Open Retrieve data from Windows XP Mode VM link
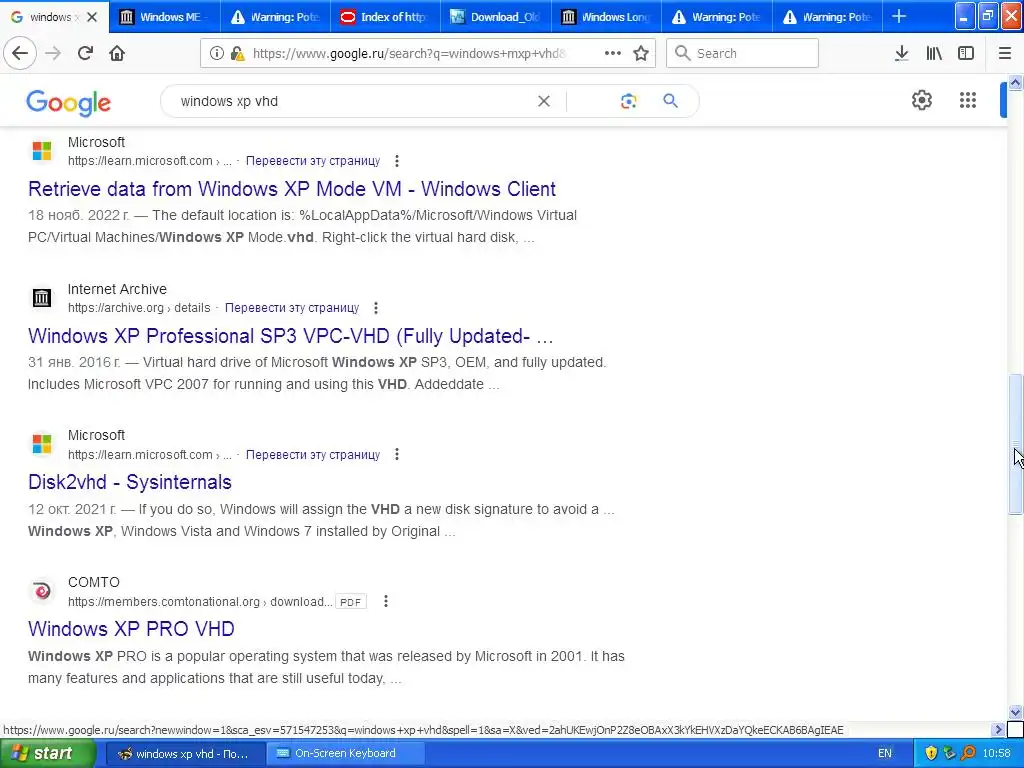 pos(292,189)
